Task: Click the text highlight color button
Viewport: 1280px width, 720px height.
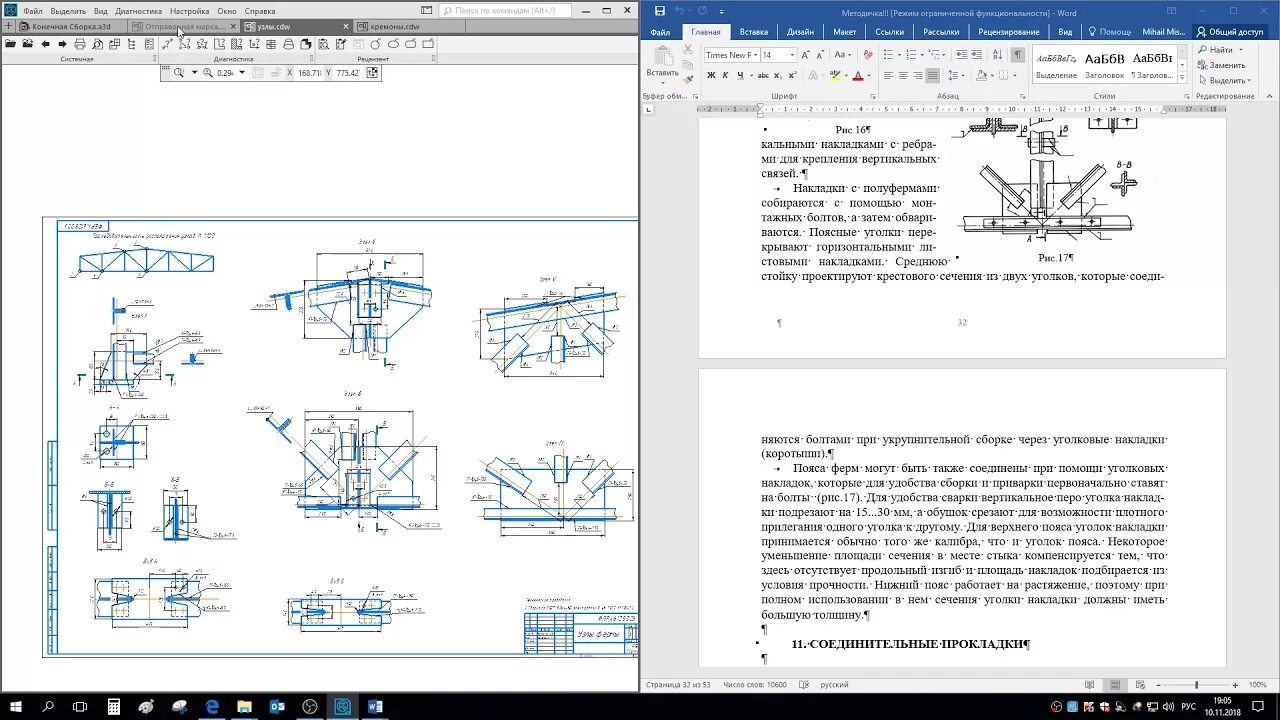Action: pos(834,75)
